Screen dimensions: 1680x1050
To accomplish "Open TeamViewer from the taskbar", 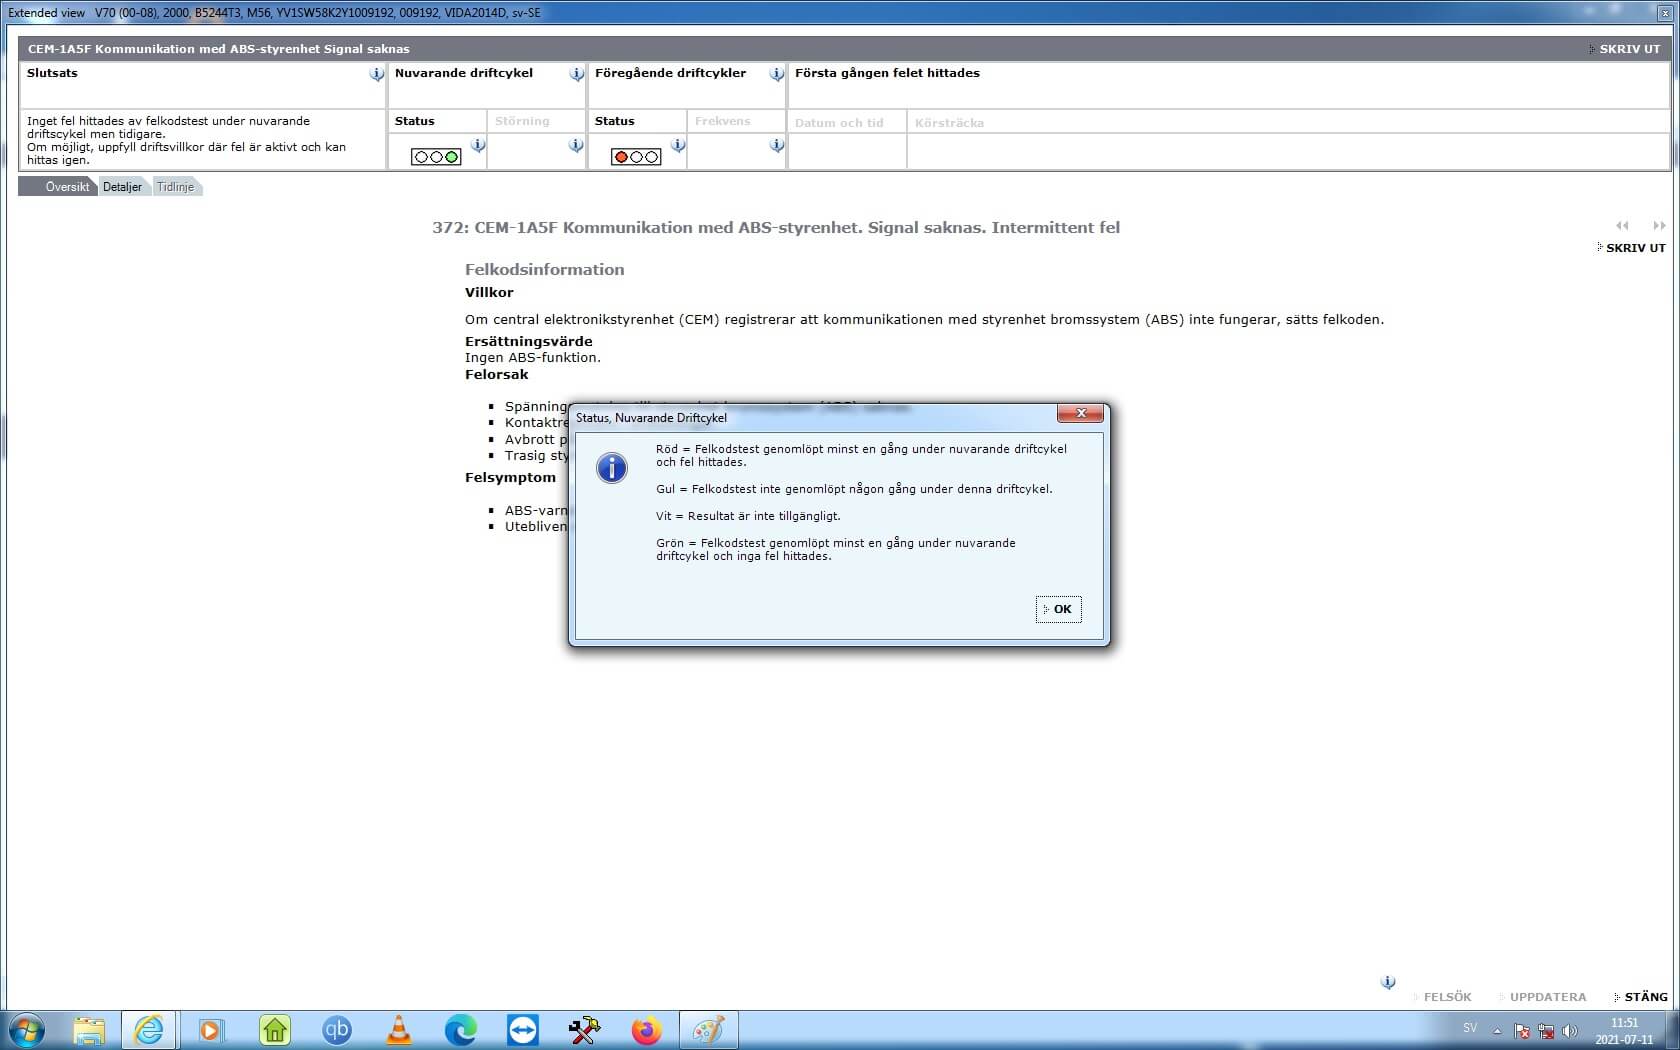I will (x=522, y=1029).
